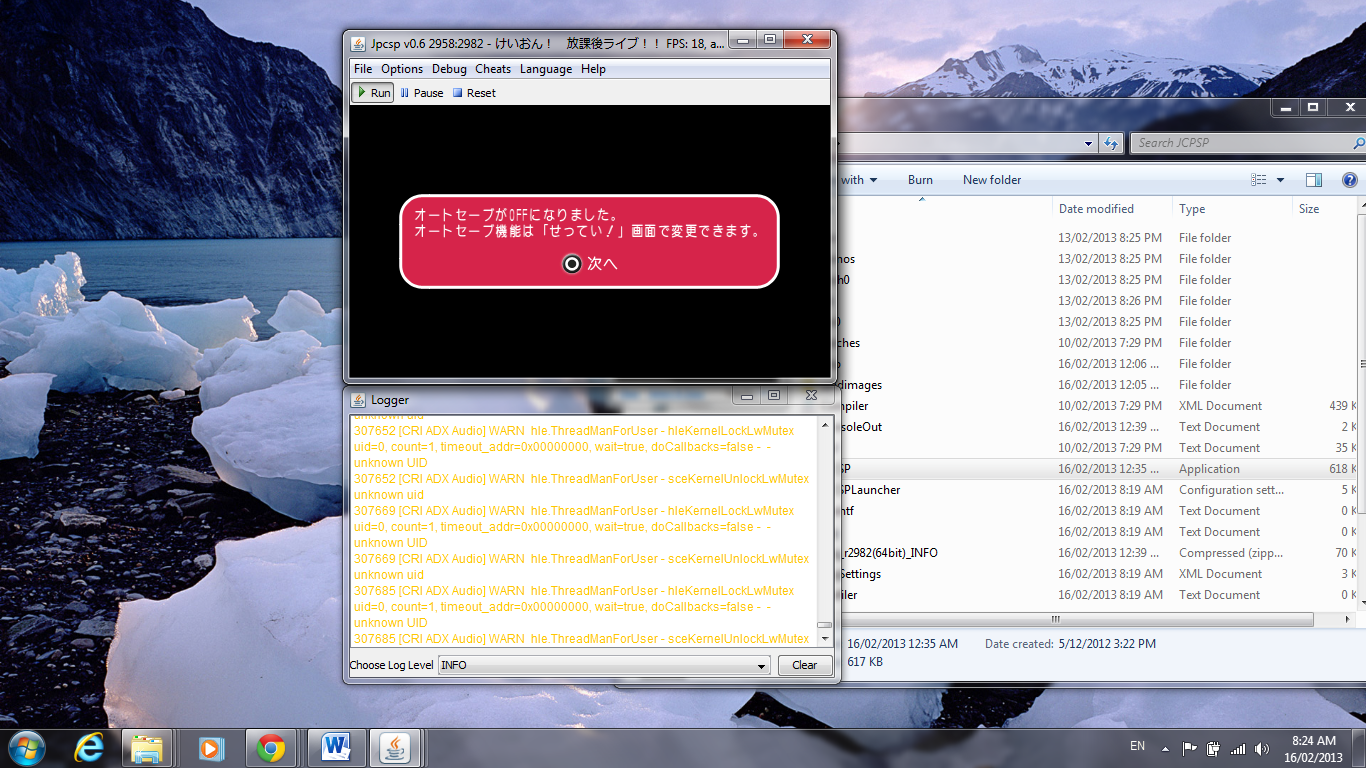This screenshot has width=1366, height=768.
Task: Launch Google Chrome from the taskbar
Action: pos(271,748)
